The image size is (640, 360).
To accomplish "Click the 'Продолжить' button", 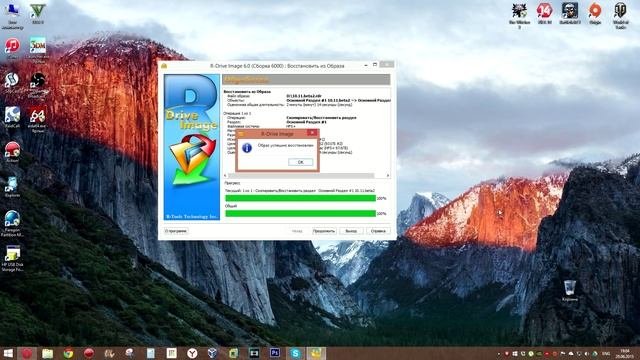I will (x=324, y=231).
